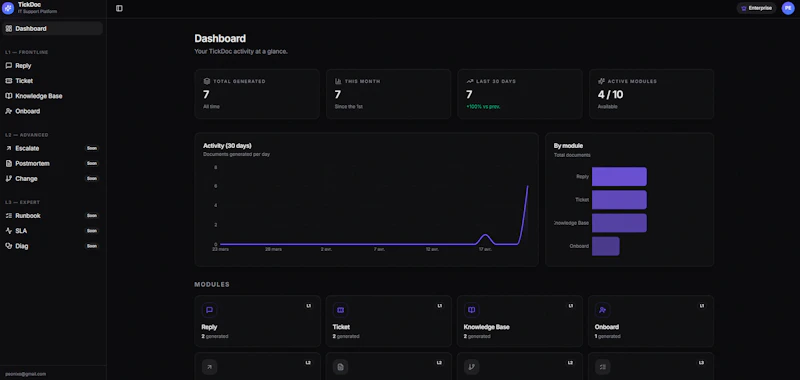
Task: Open the Onboard module card
Action: 651,321
